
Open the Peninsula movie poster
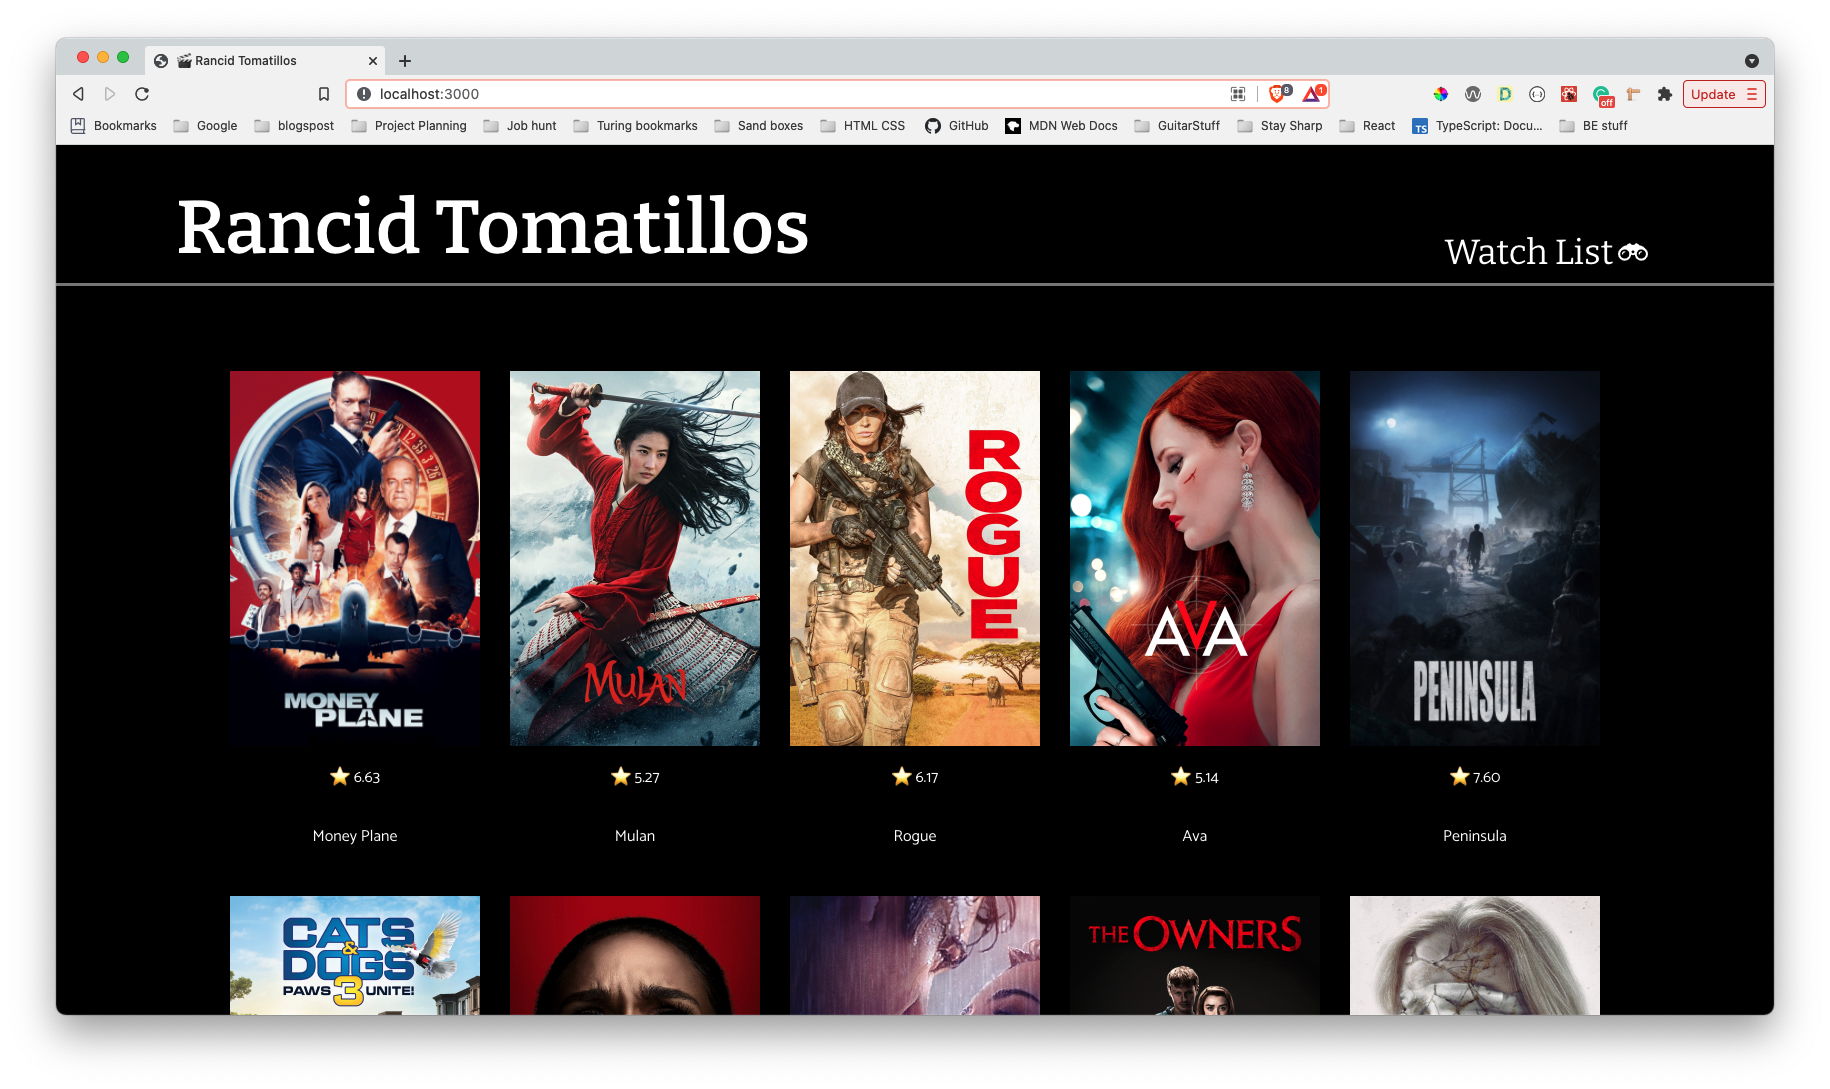click(x=1474, y=557)
